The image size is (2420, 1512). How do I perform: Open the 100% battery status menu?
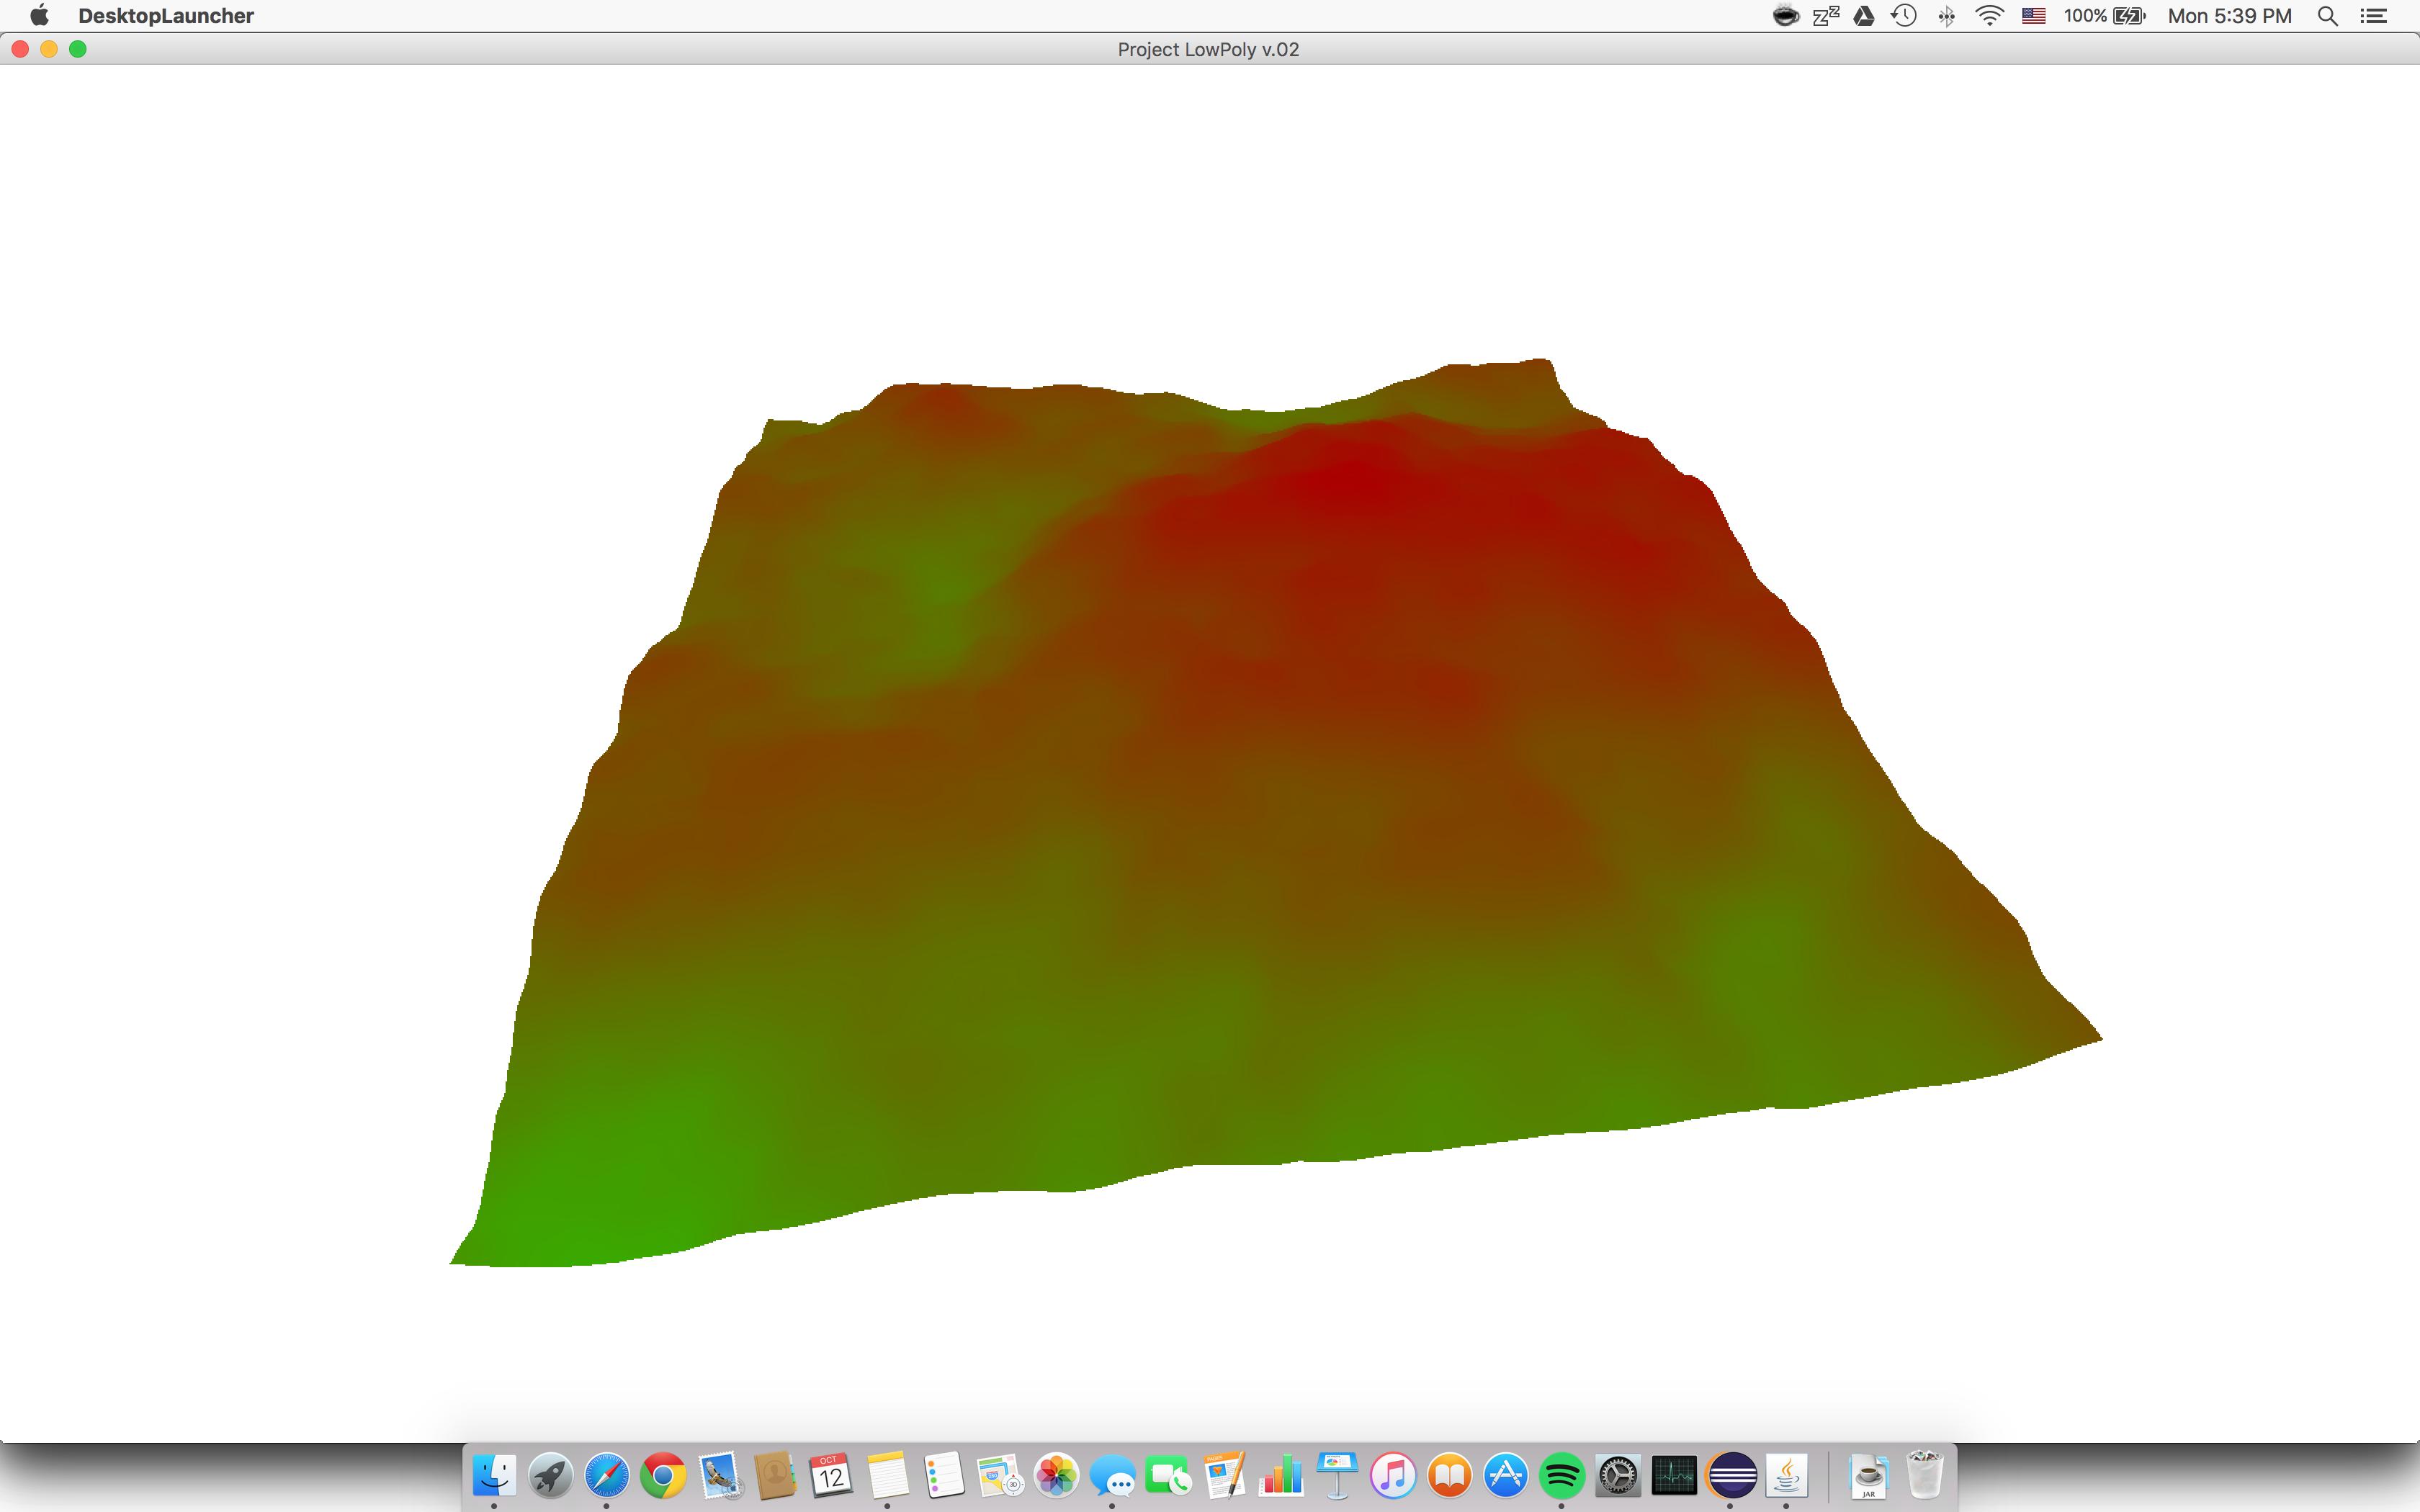2104,16
